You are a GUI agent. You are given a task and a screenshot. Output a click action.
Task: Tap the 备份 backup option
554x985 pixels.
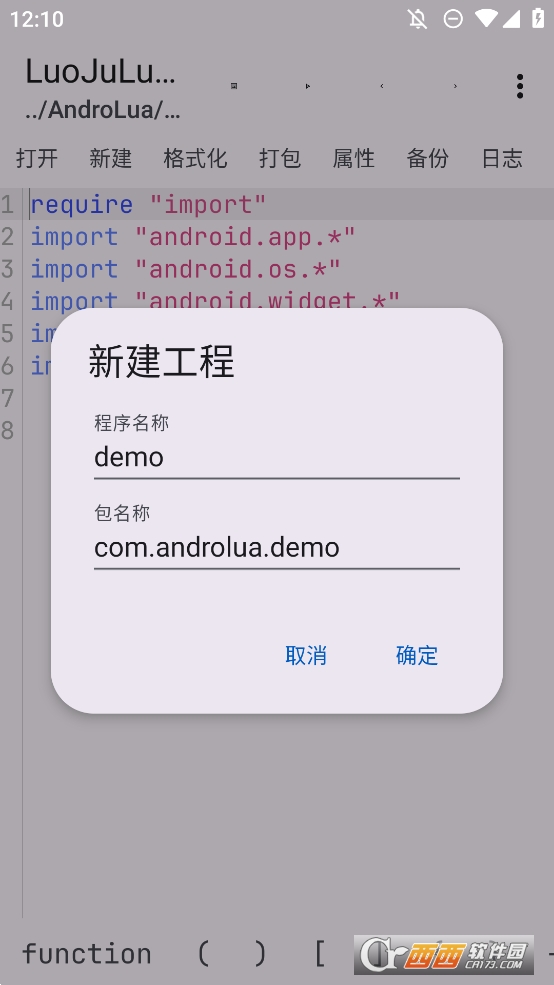(x=428, y=158)
